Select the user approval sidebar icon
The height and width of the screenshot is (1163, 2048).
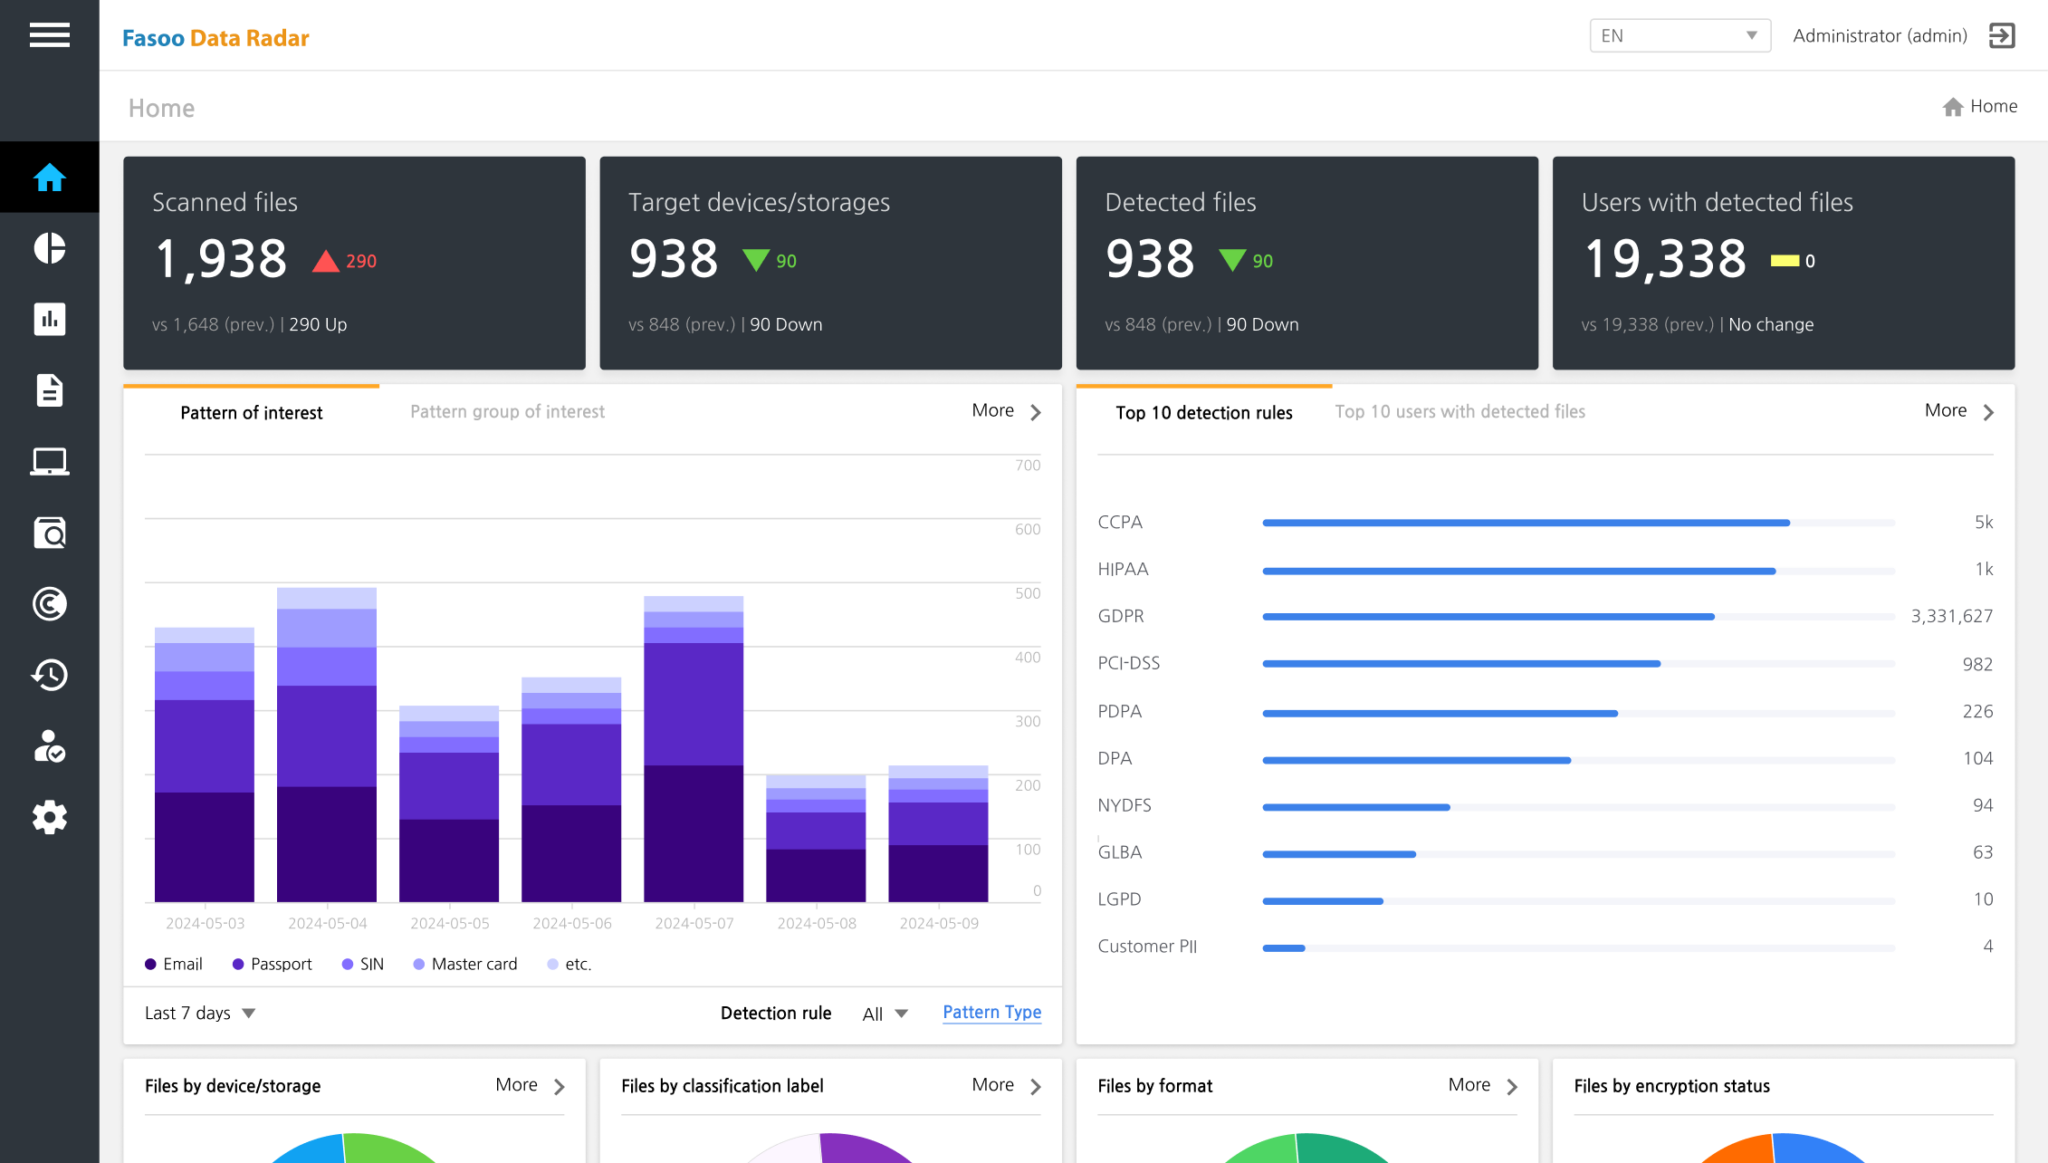coord(49,746)
